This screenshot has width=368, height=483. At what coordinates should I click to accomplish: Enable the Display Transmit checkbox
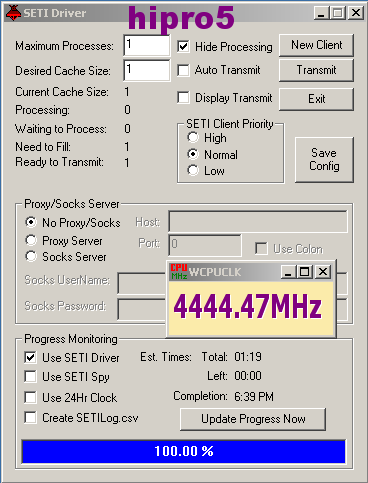[183, 98]
